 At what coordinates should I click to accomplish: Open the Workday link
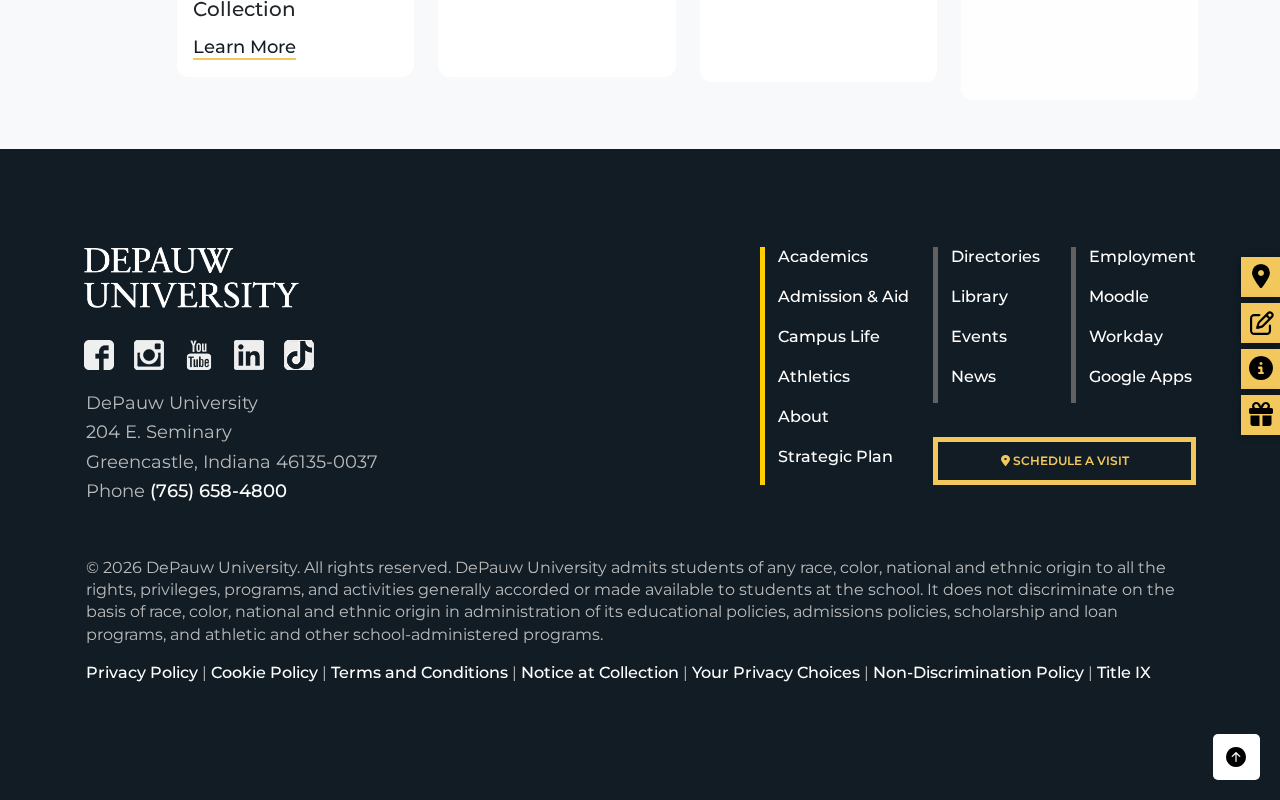[x=1126, y=337]
